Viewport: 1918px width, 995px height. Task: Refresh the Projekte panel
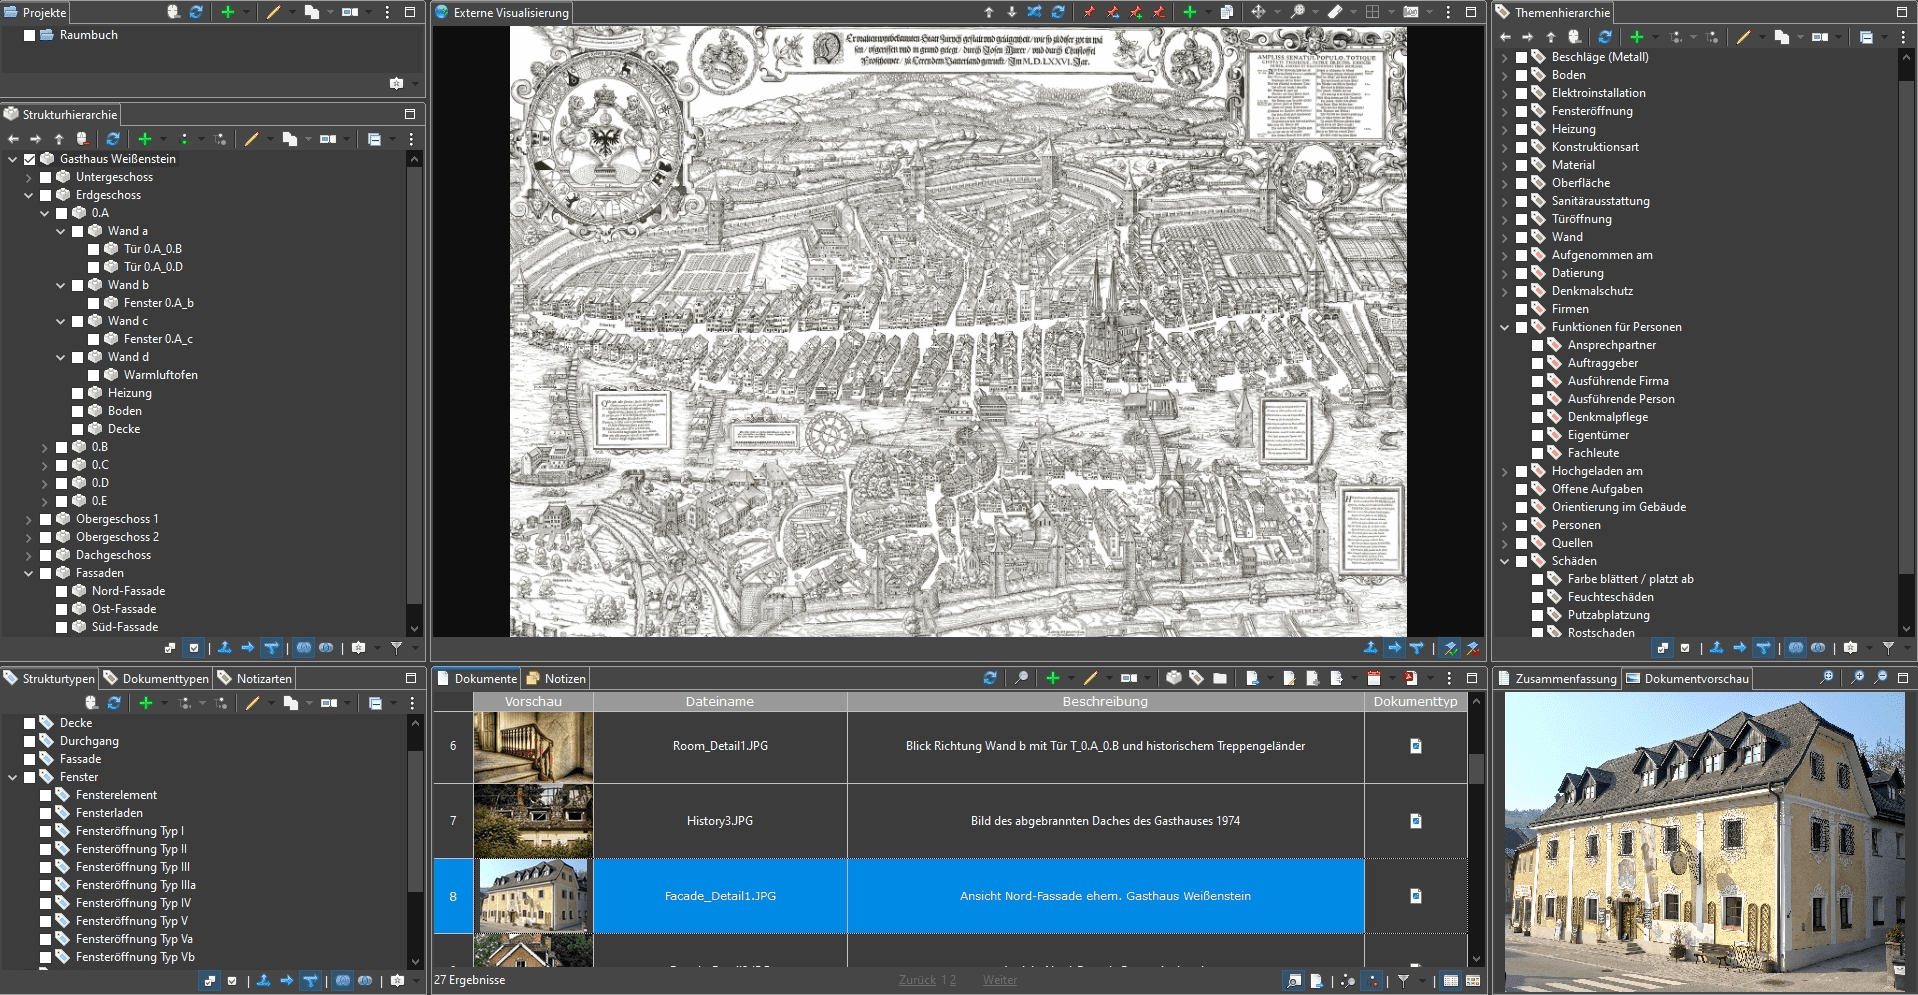pyautogui.click(x=196, y=12)
